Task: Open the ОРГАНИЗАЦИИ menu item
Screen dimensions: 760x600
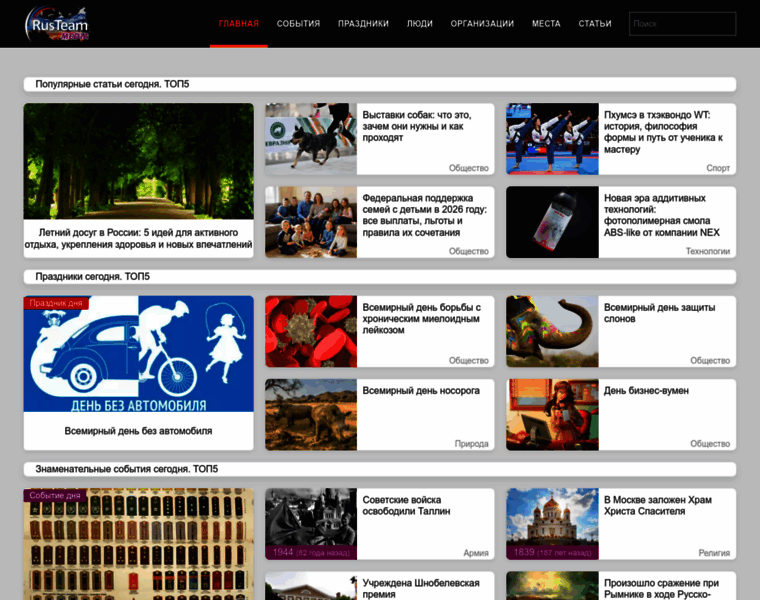Action: pos(482,24)
